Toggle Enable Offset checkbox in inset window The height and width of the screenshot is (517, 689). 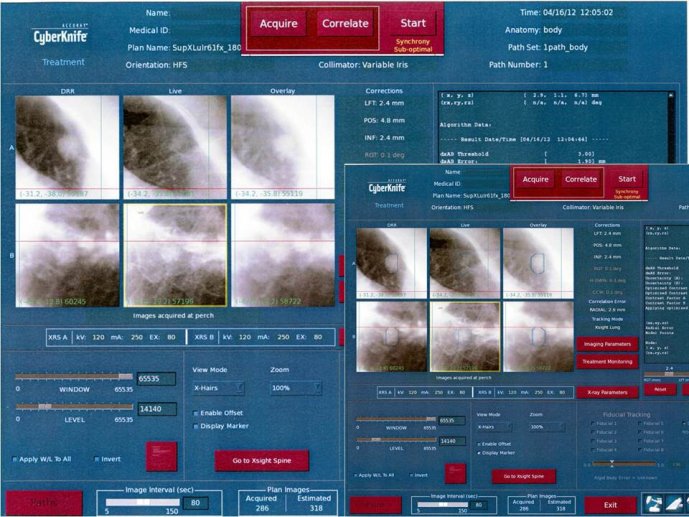click(479, 444)
